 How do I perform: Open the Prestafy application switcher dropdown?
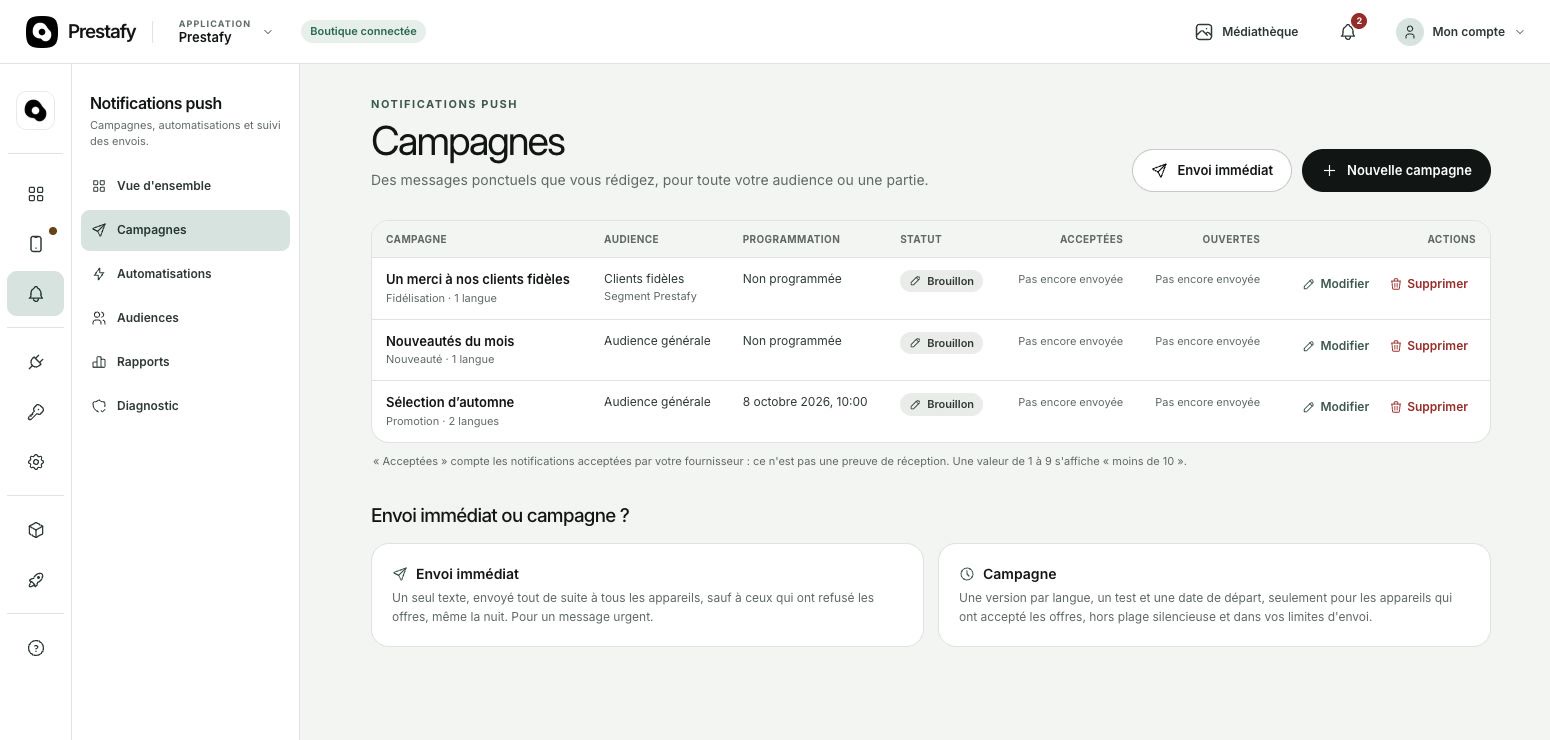click(225, 32)
